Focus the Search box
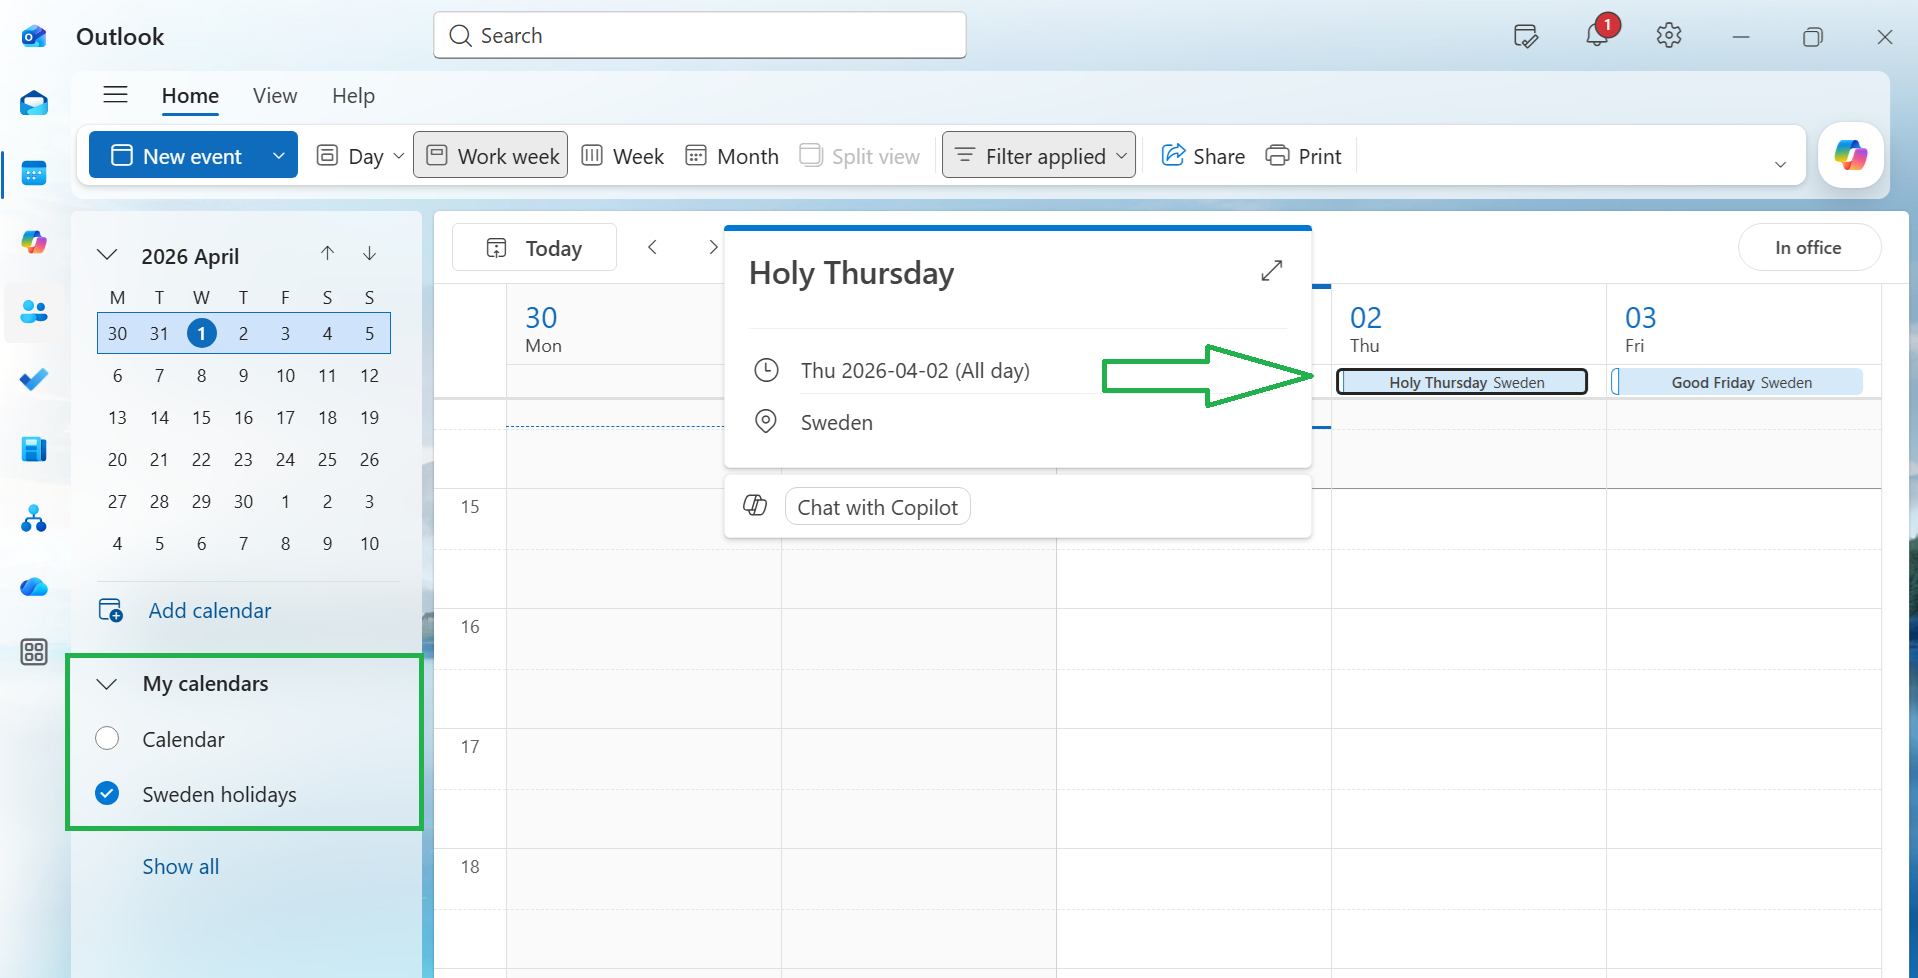This screenshot has height=978, width=1918. [700, 36]
